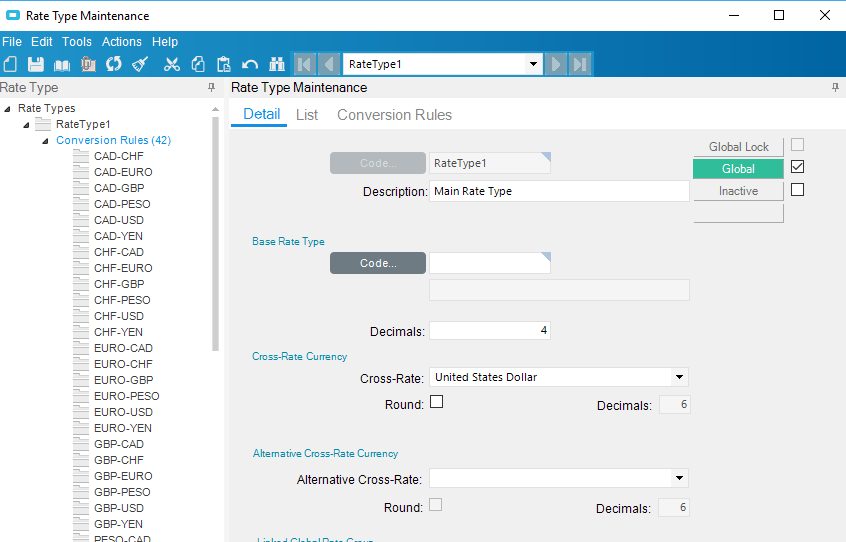This screenshot has height=542, width=846.
Task: Open find with the binoculars icon
Action: (277, 64)
